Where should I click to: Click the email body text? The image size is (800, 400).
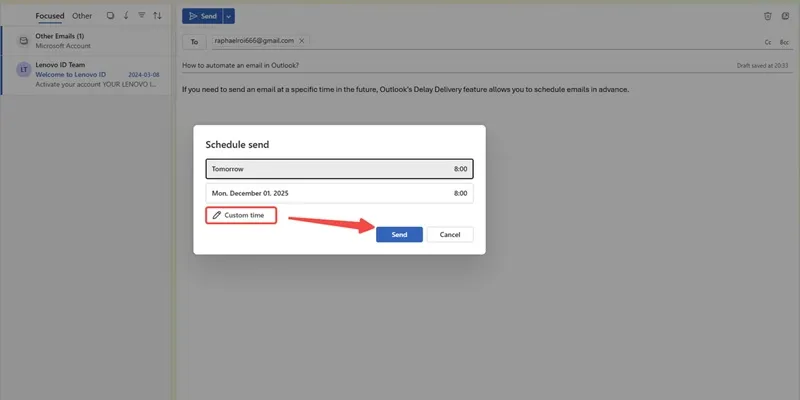click(406, 89)
